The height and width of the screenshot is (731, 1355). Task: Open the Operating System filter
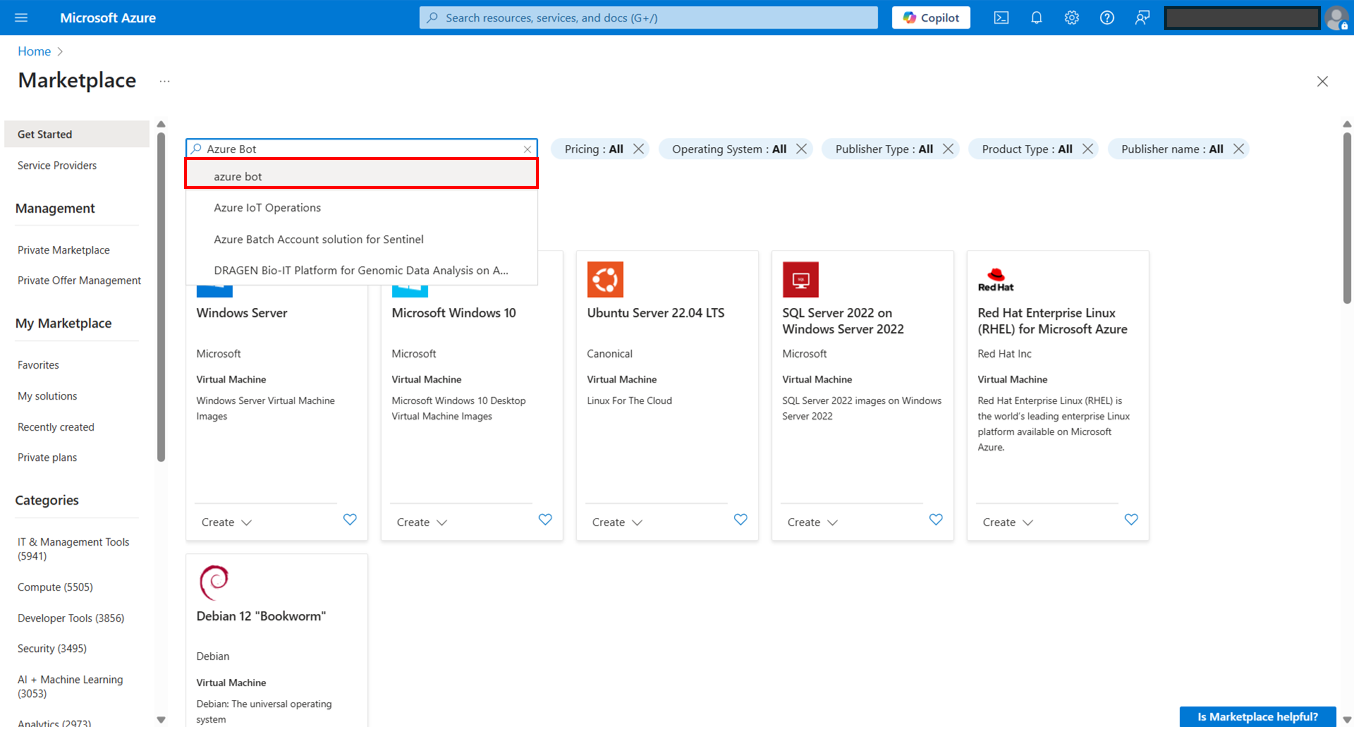728,149
